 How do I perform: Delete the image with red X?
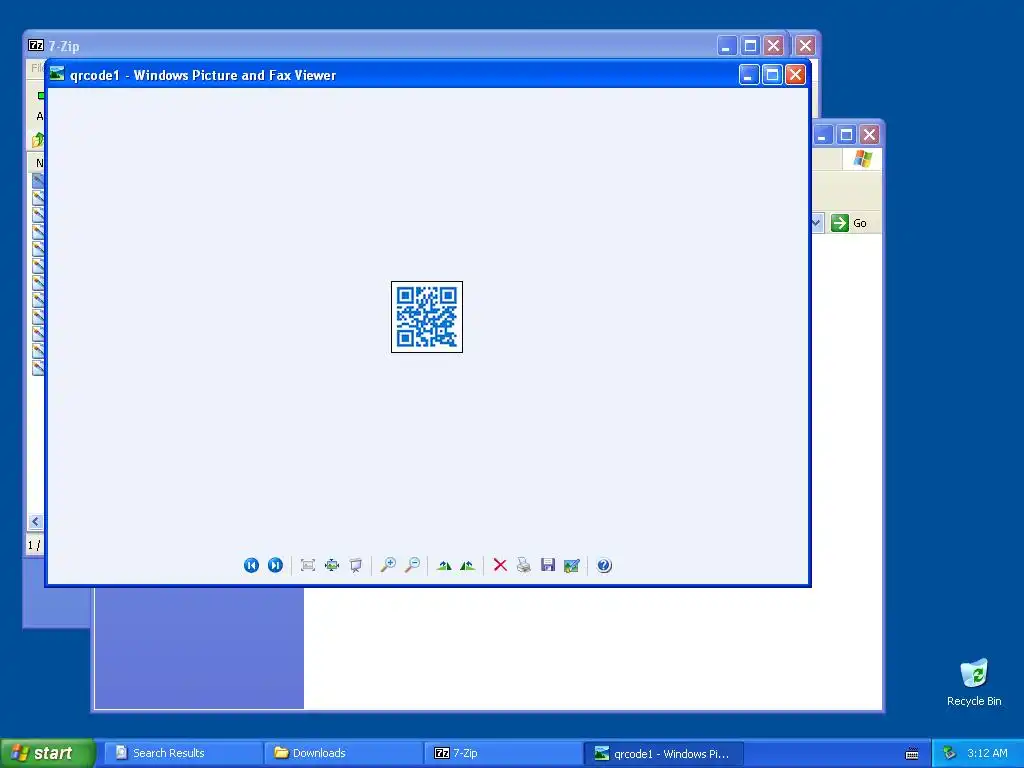tap(500, 566)
